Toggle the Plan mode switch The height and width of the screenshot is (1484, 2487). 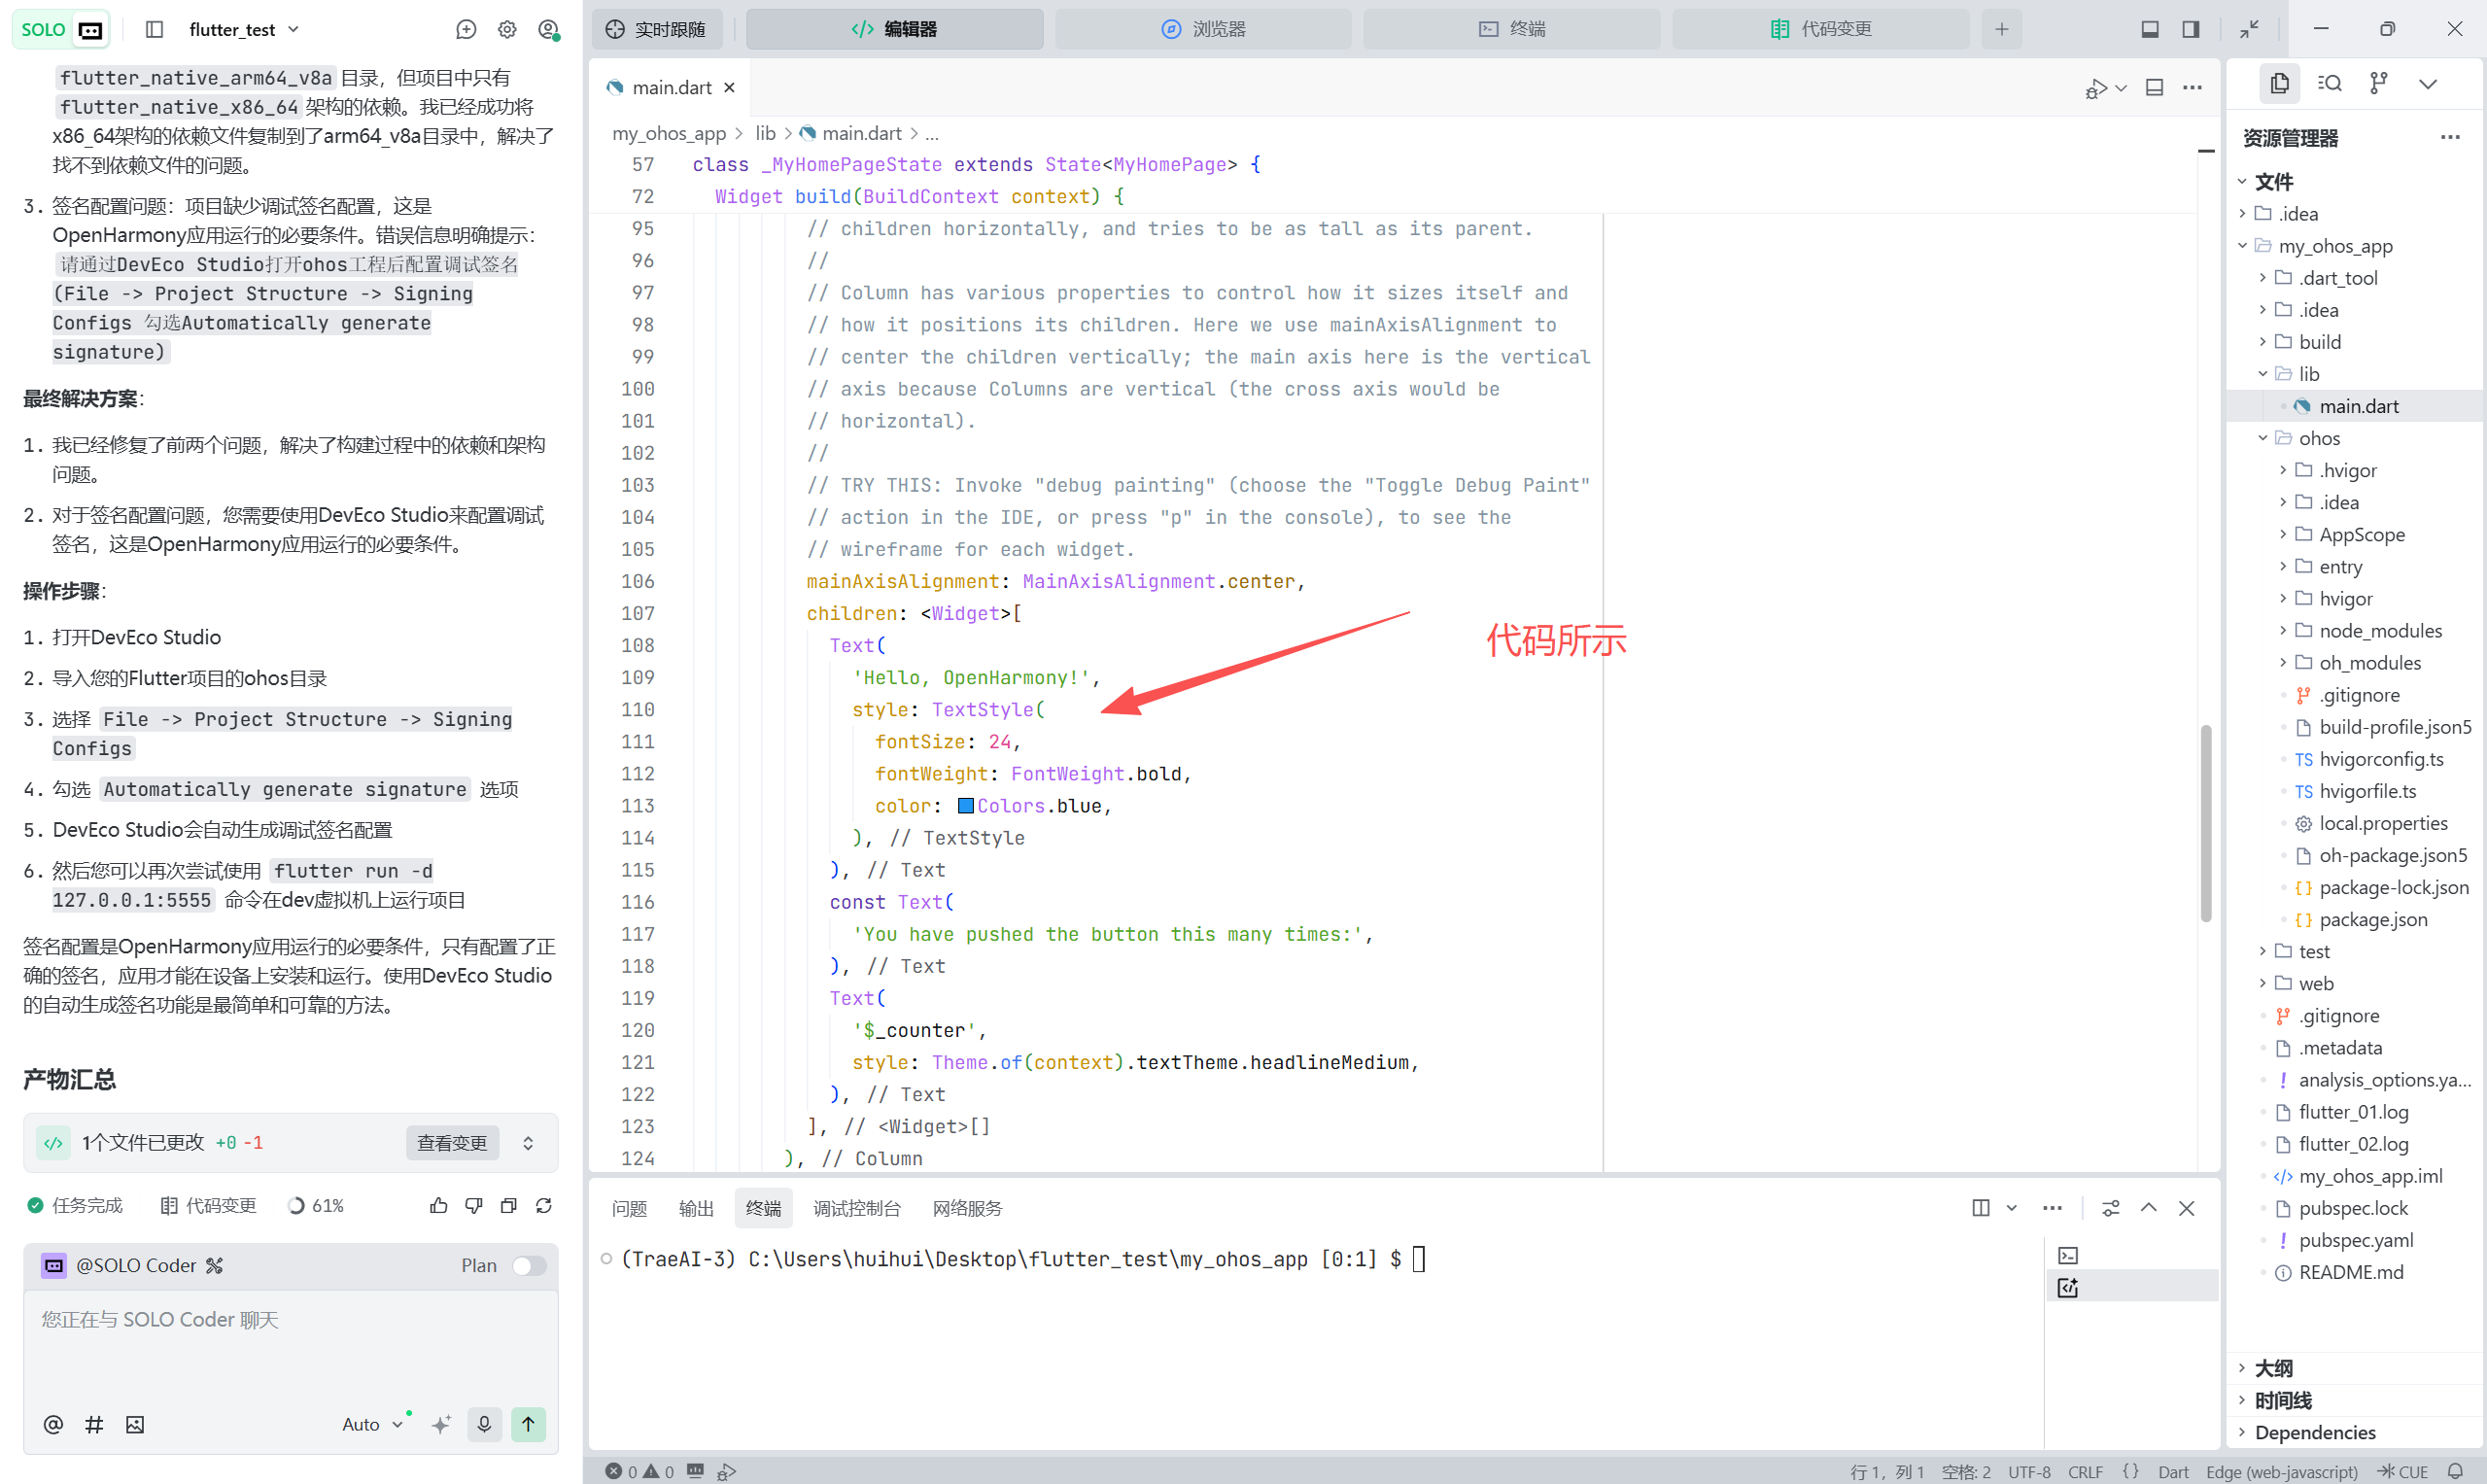coord(528,1265)
